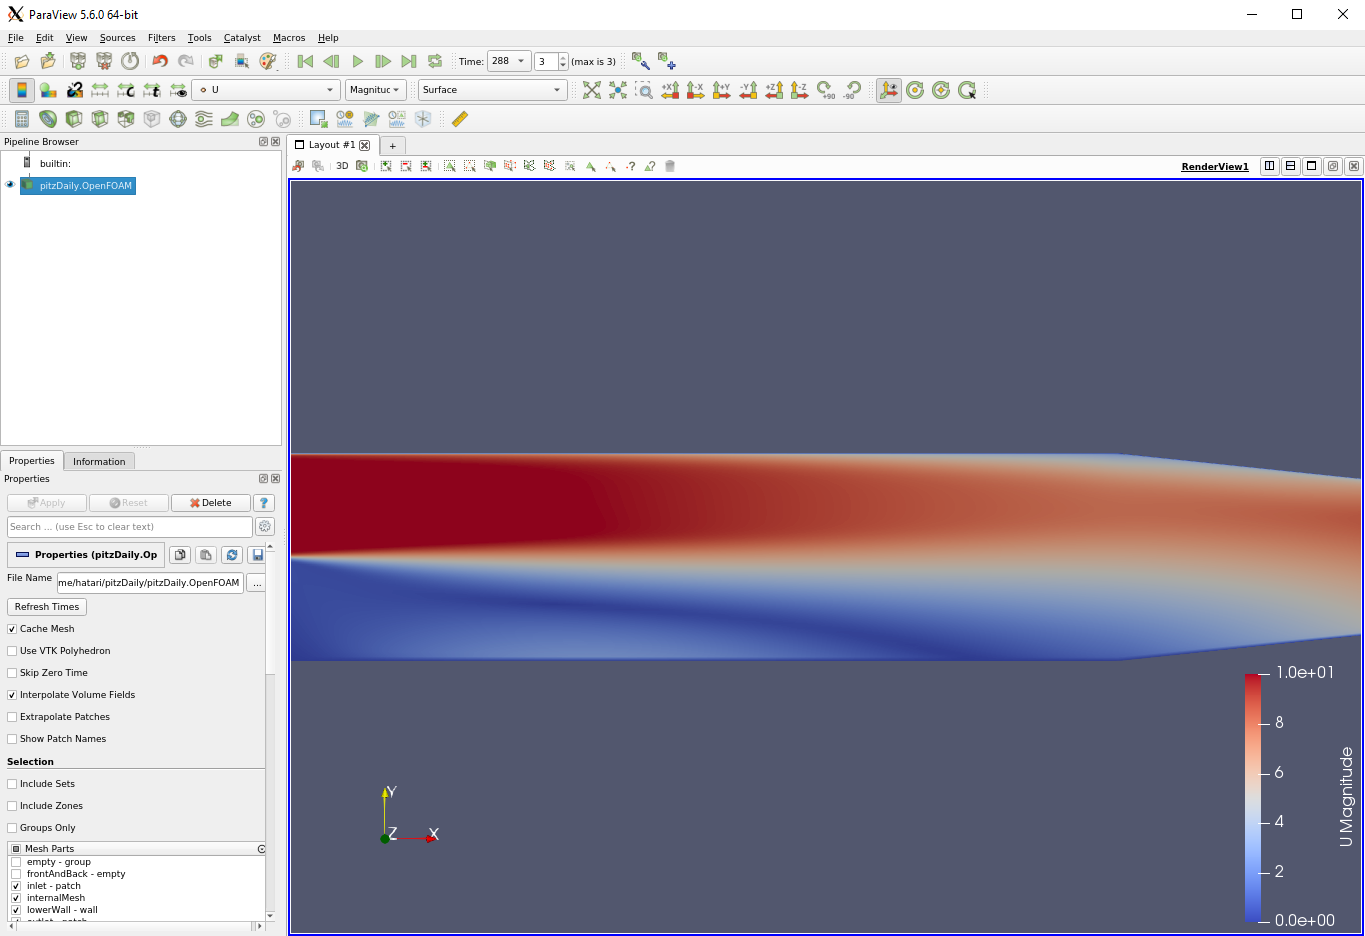Open the U coloring array dropdown
Viewport: 1365px width, 936px height.
[x=266, y=90]
